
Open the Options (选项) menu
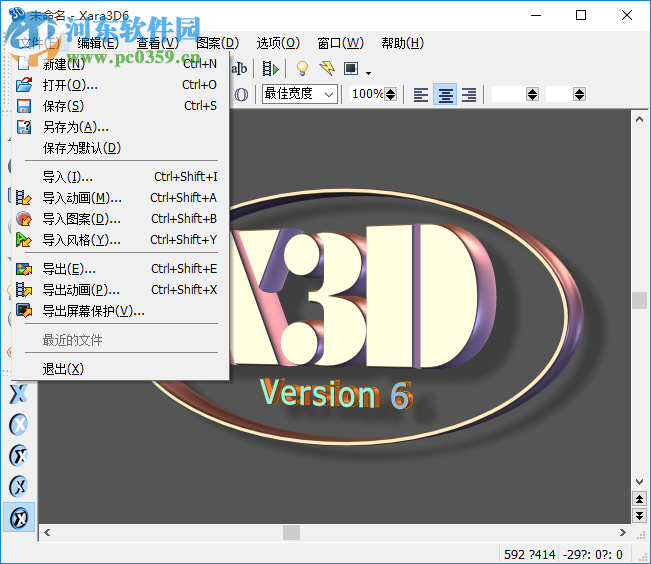(278, 43)
